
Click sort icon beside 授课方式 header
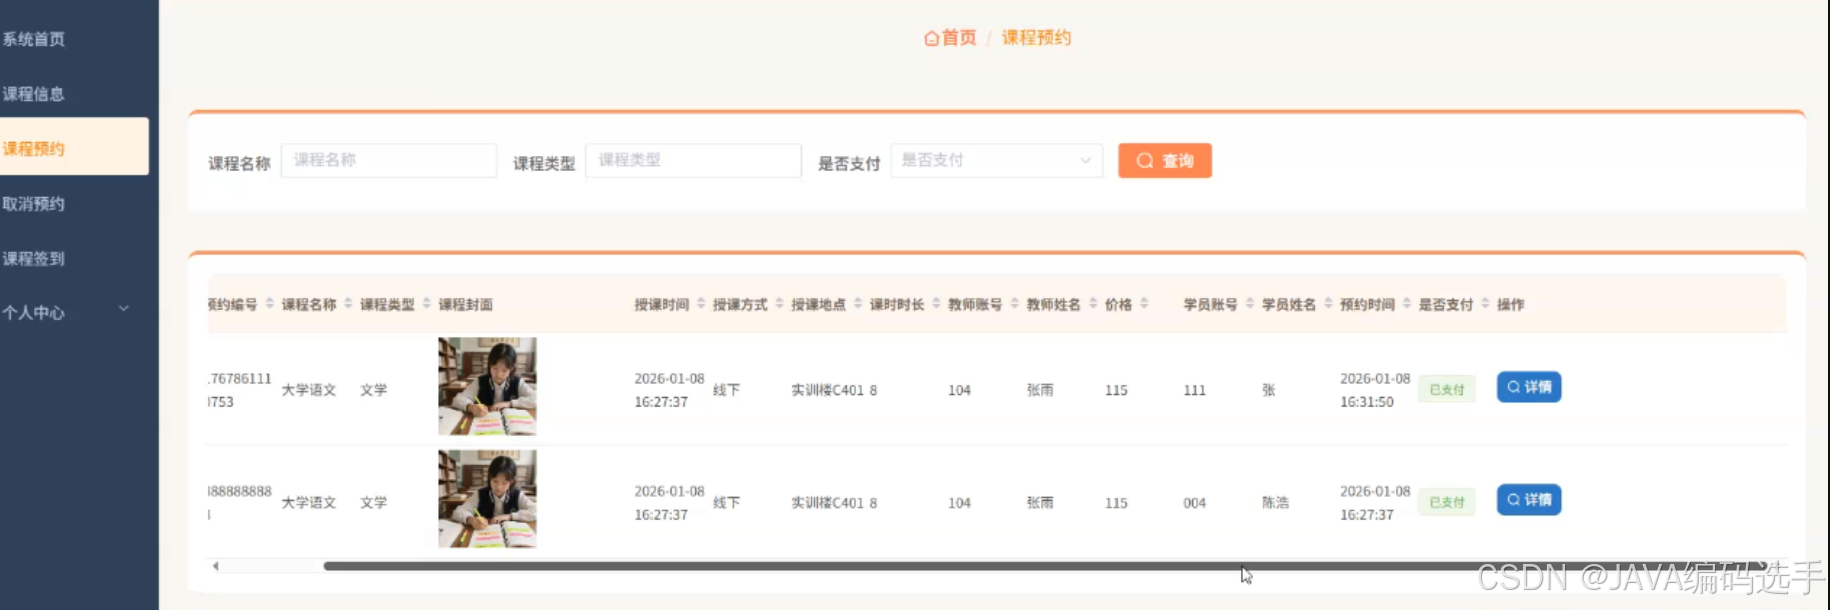coord(779,304)
